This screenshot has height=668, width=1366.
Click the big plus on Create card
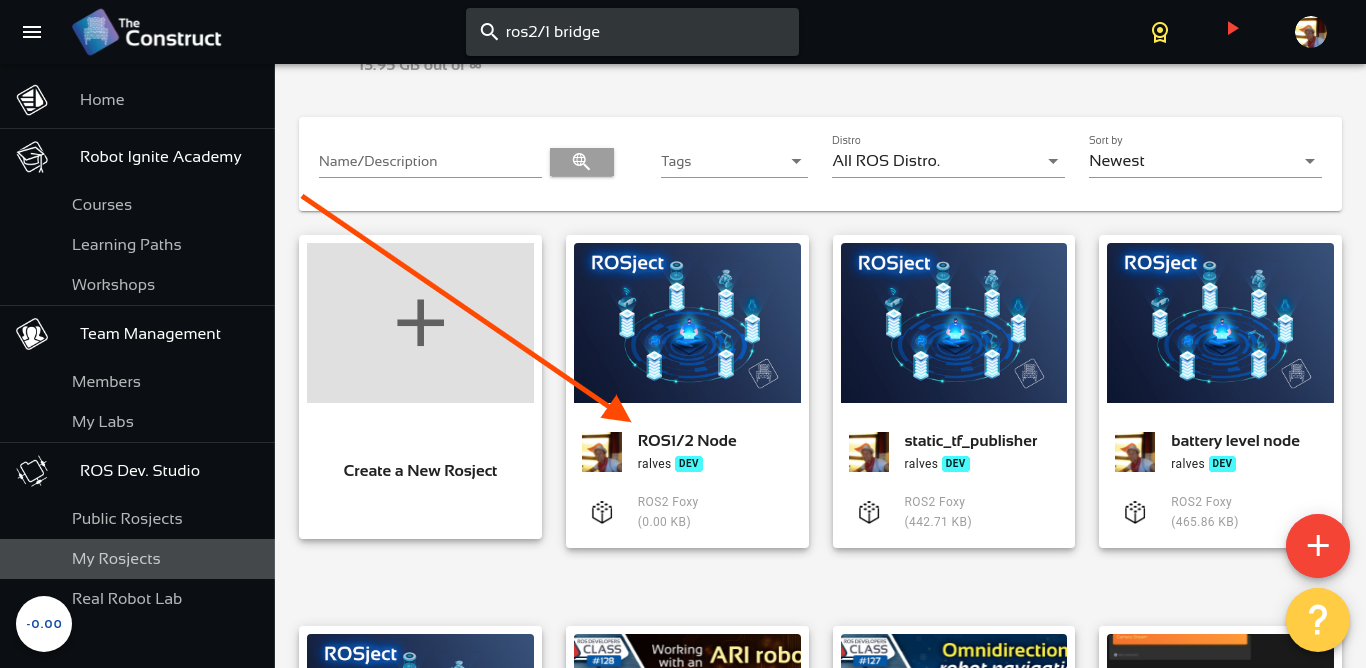coord(420,323)
